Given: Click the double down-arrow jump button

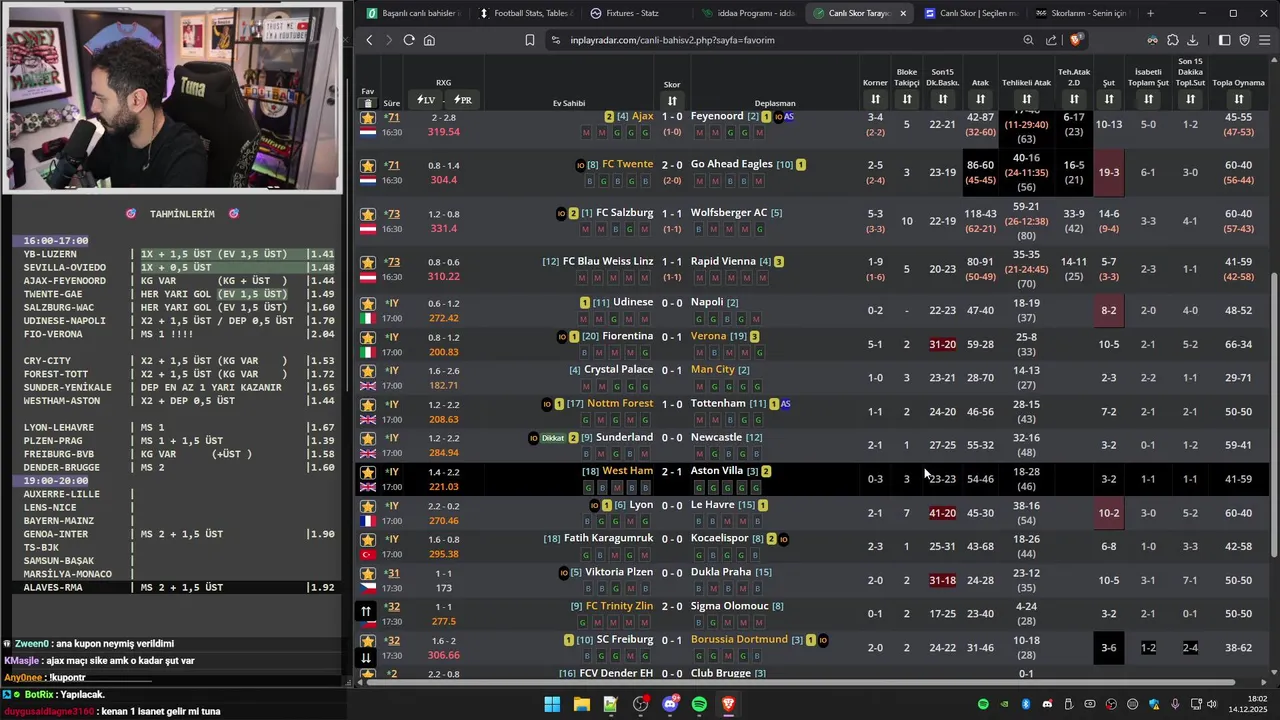Looking at the screenshot, I should 366,657.
